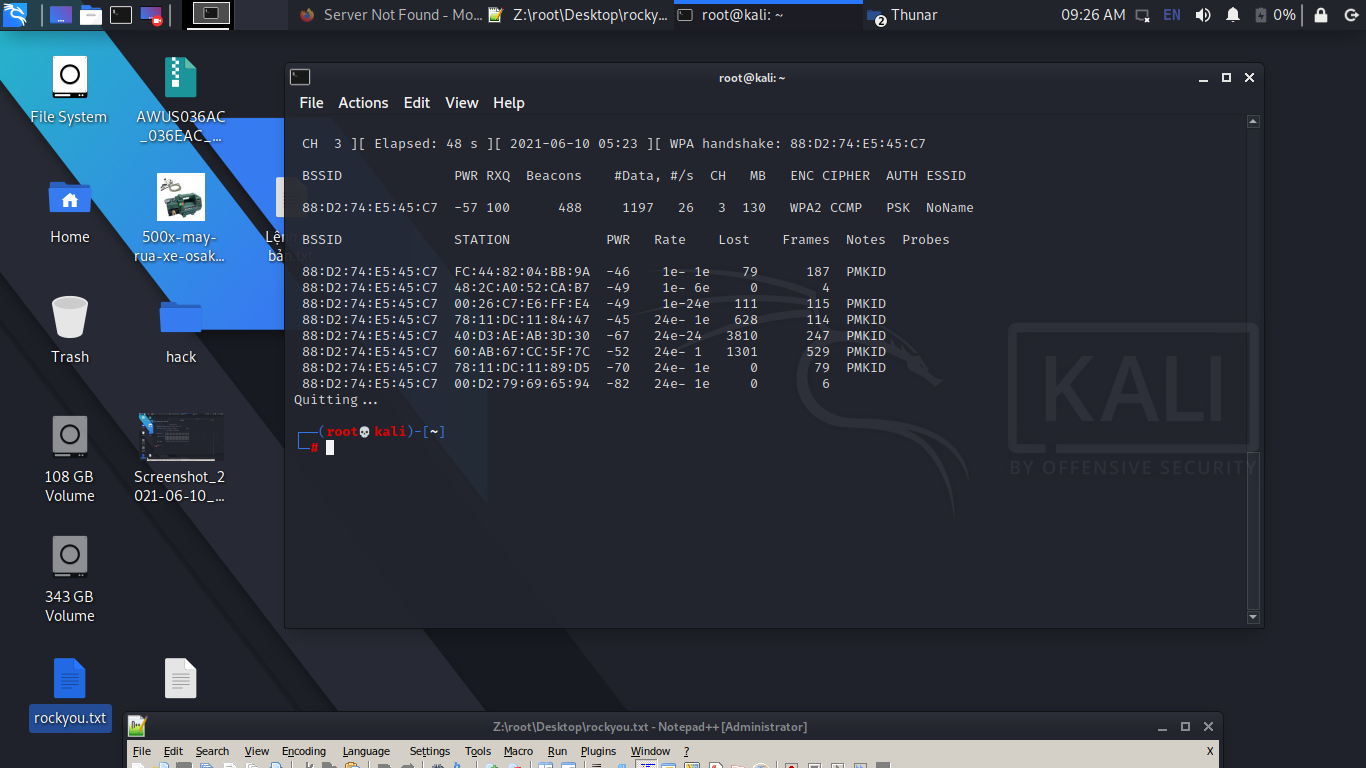Image resolution: width=1366 pixels, height=768 pixels.
Task: Click terminal scrollbar down arrow
Action: (1254, 618)
